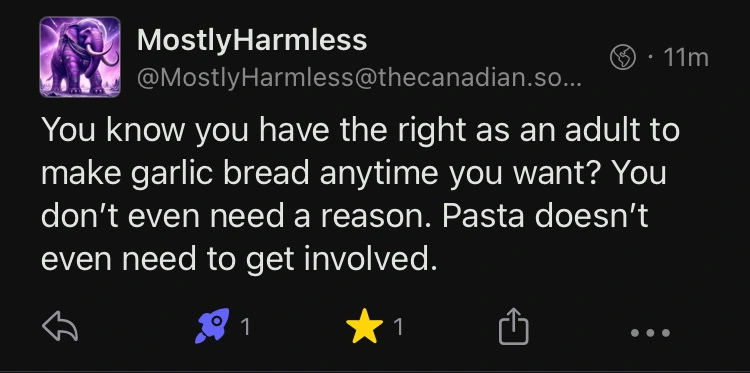
Task: View the boost count next to rocket
Action: [245, 328]
